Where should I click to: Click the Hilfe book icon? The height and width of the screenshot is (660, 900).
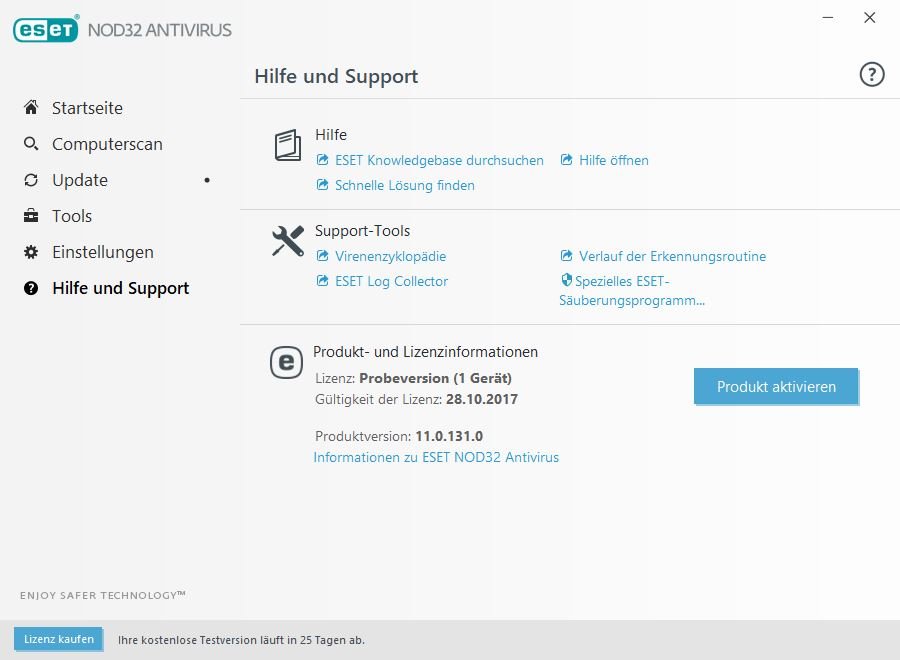[x=288, y=145]
